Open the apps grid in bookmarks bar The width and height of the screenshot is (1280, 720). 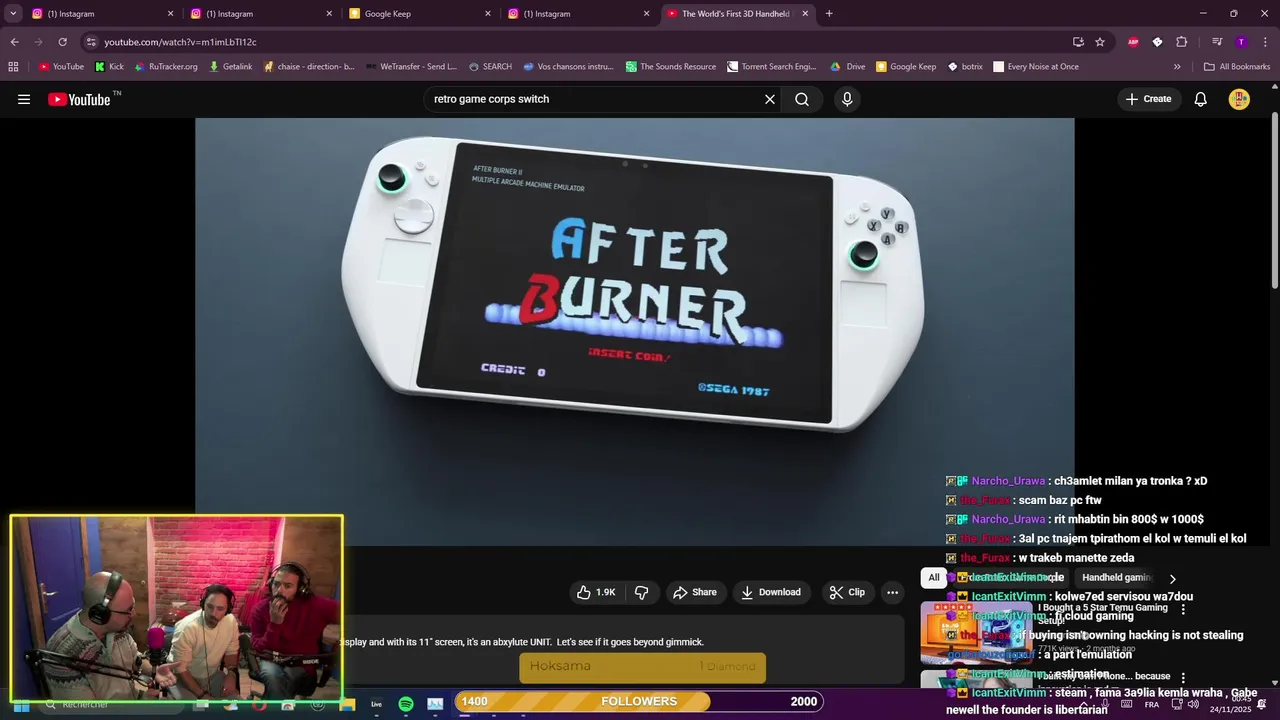pos(13,67)
